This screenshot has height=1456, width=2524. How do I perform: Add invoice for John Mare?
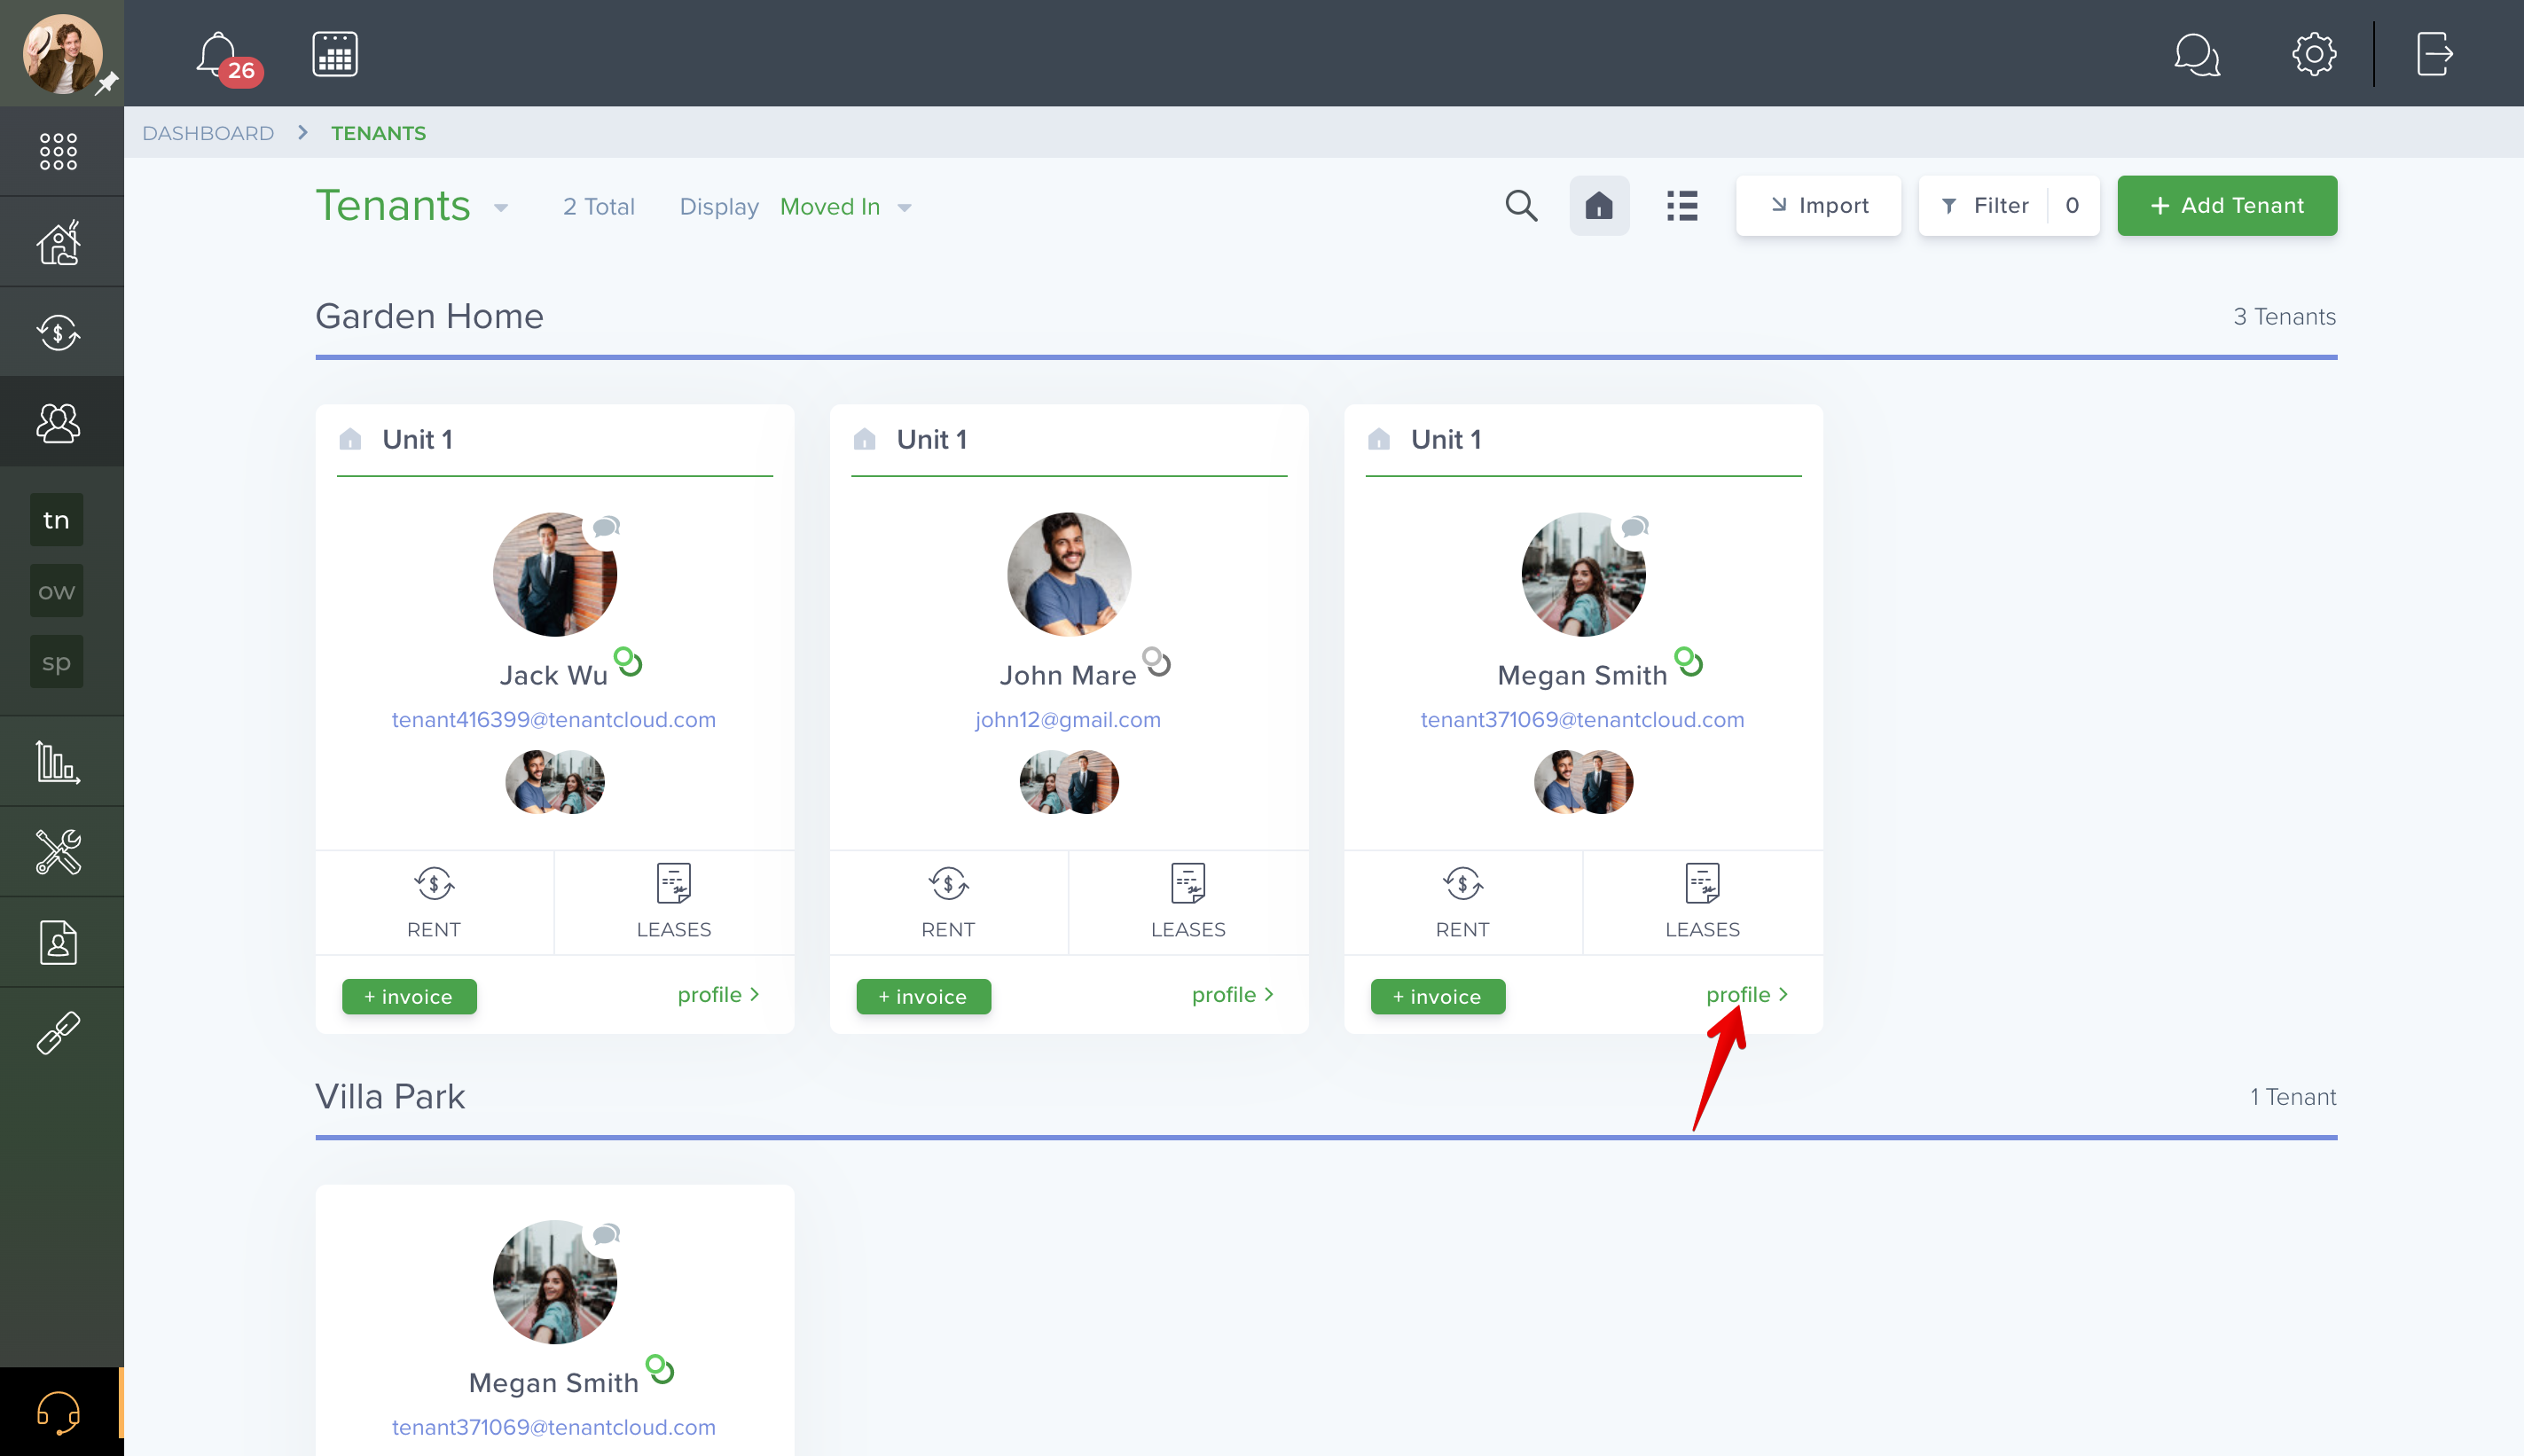[923, 997]
